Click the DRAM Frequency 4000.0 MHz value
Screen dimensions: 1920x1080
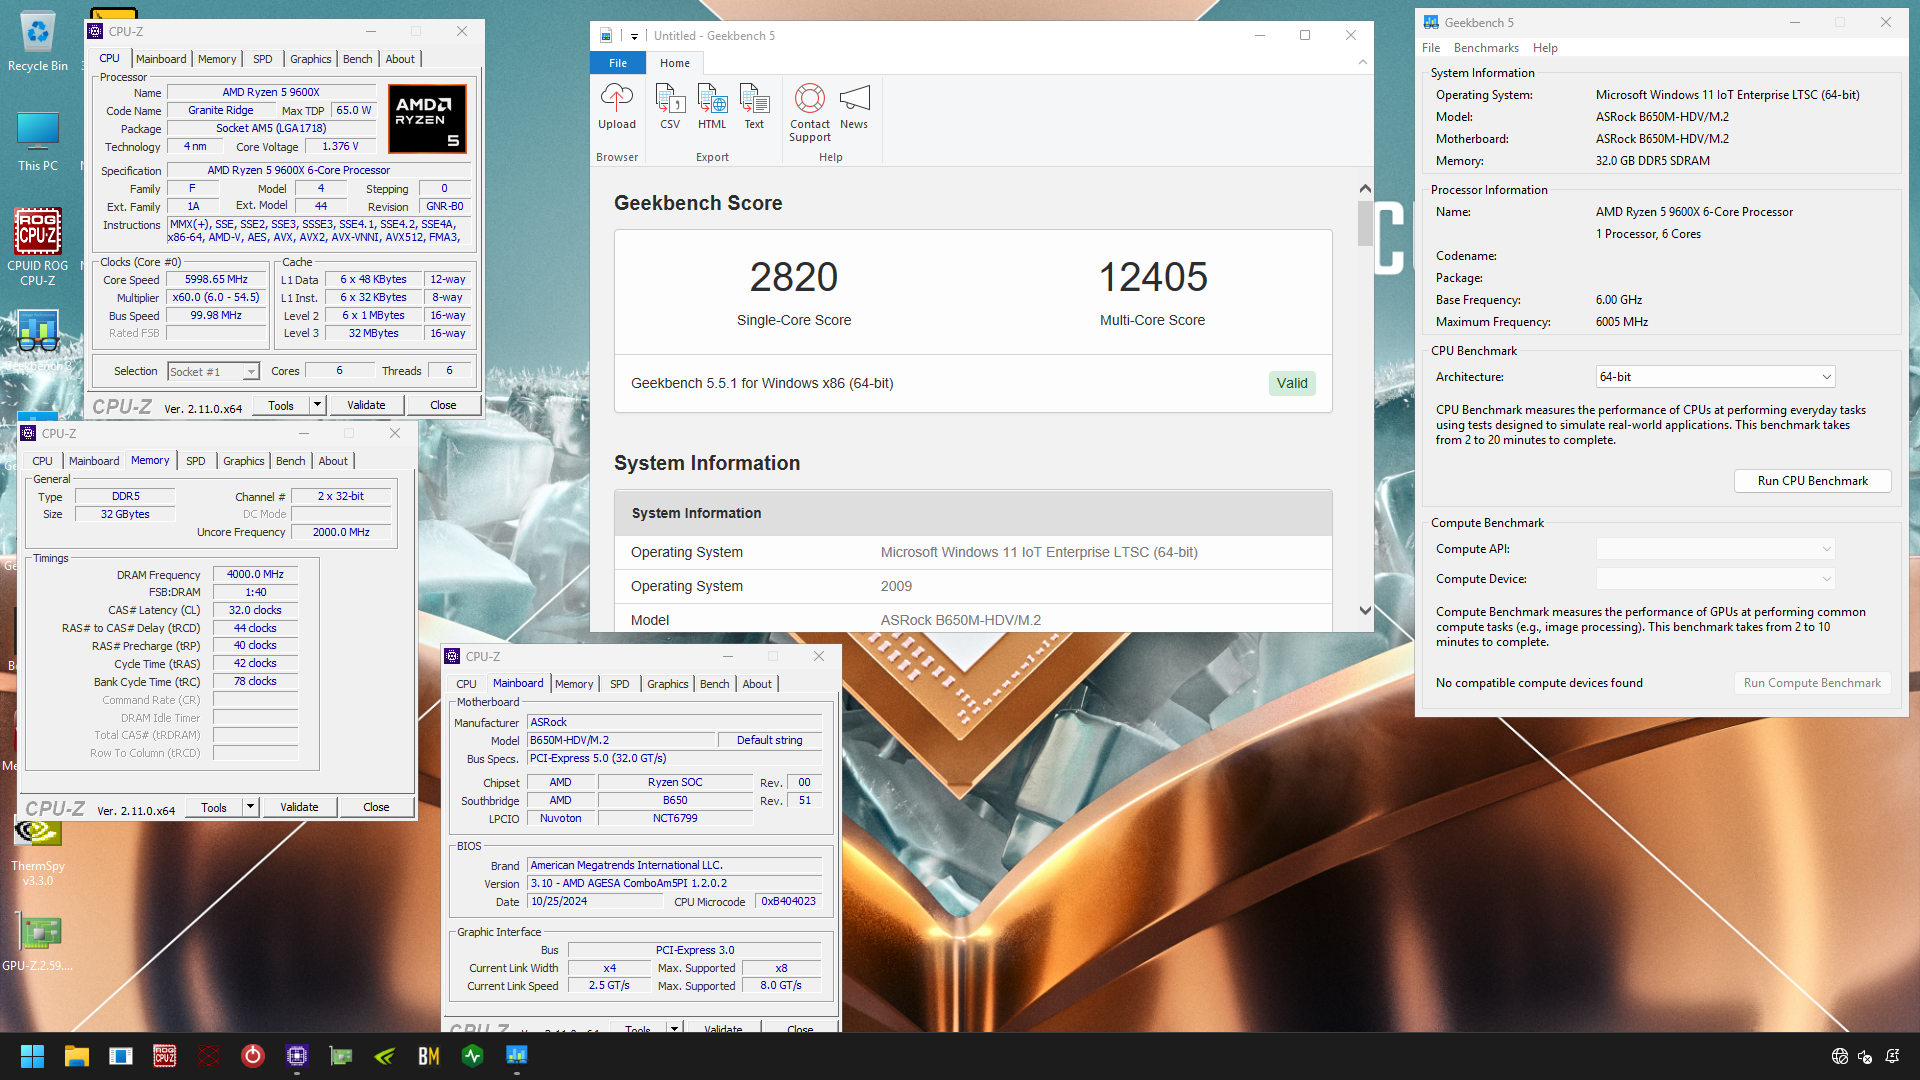pos(255,574)
